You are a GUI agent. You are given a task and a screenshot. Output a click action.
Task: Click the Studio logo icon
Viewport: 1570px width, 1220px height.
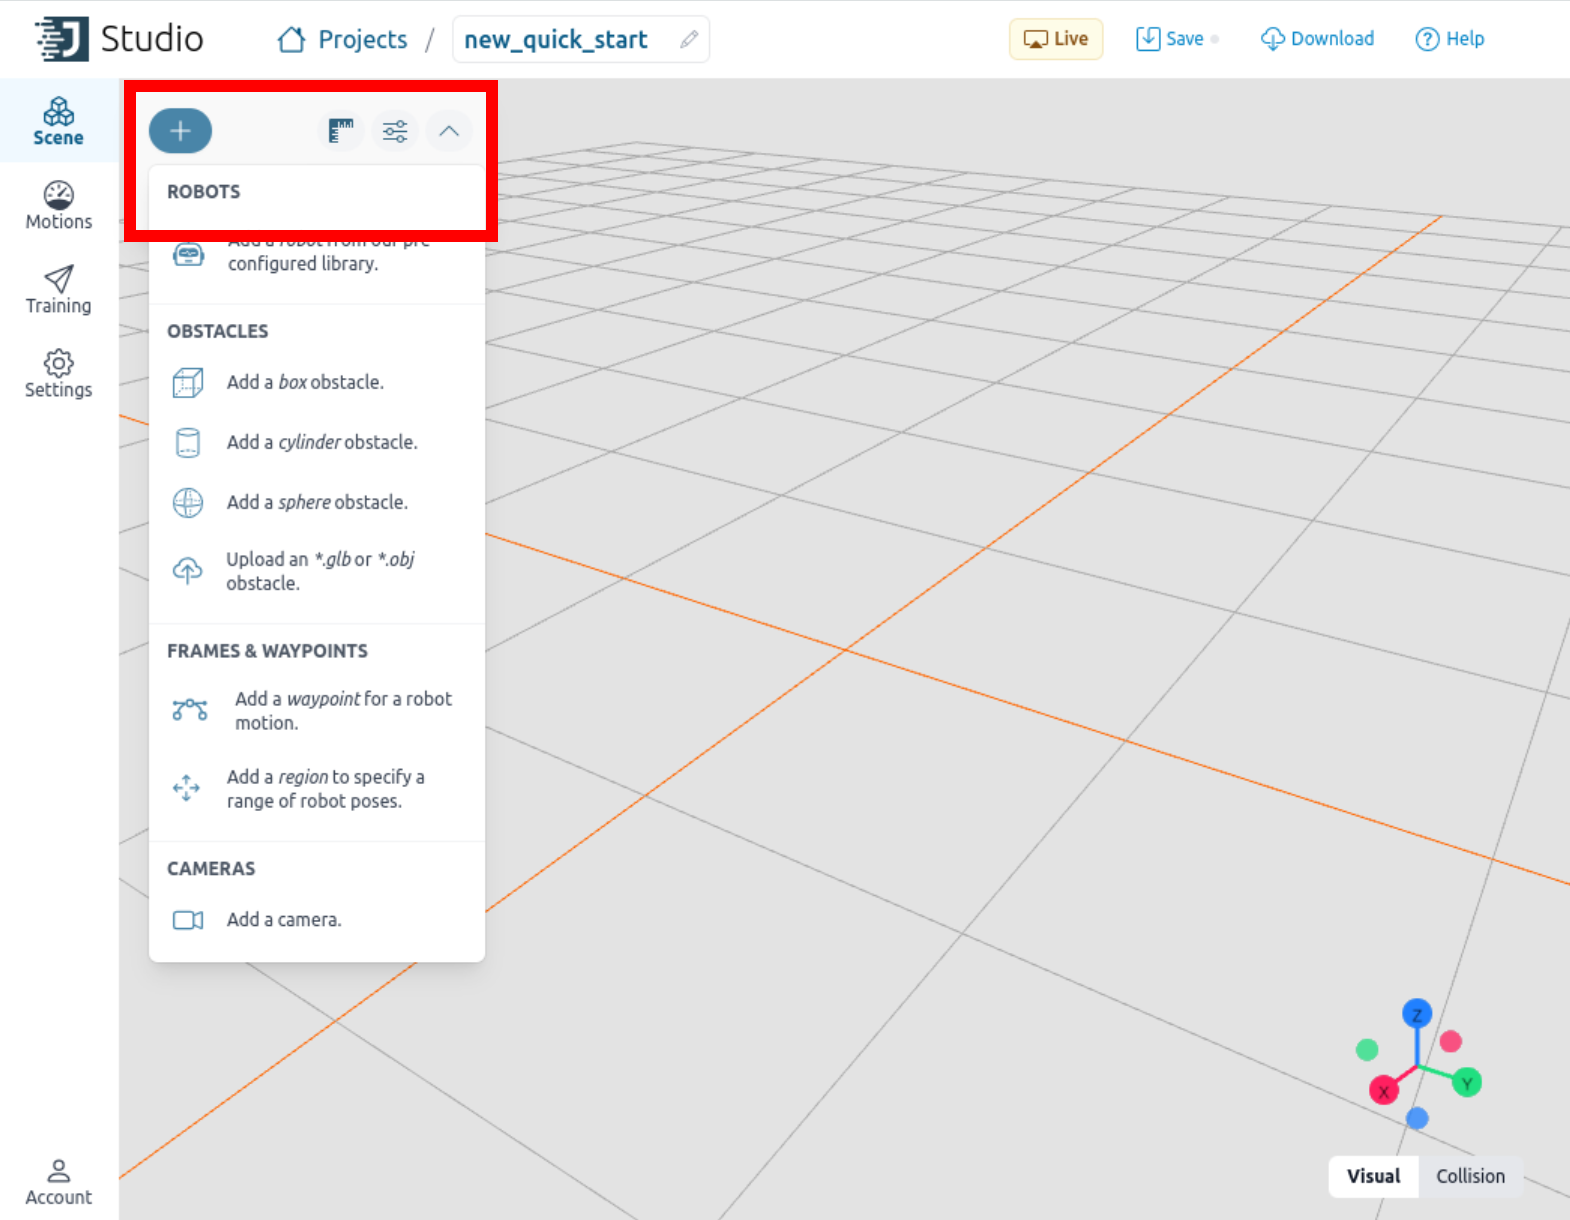coord(62,39)
